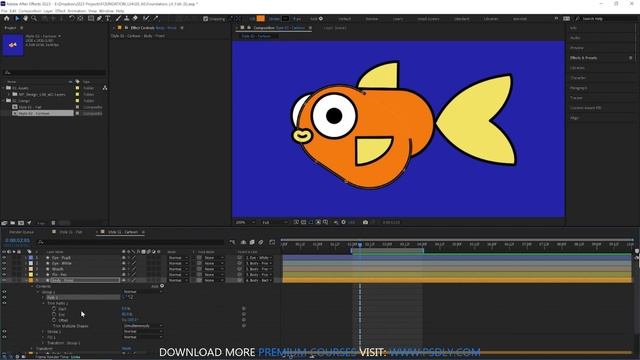This screenshot has height=360, width=640.
Task: Select the Brush tool
Action: [x=118, y=18]
